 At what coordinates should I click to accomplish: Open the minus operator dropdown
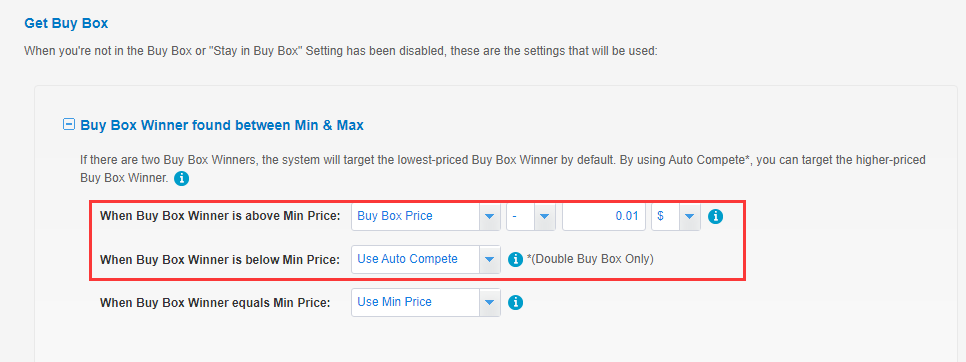(531, 217)
